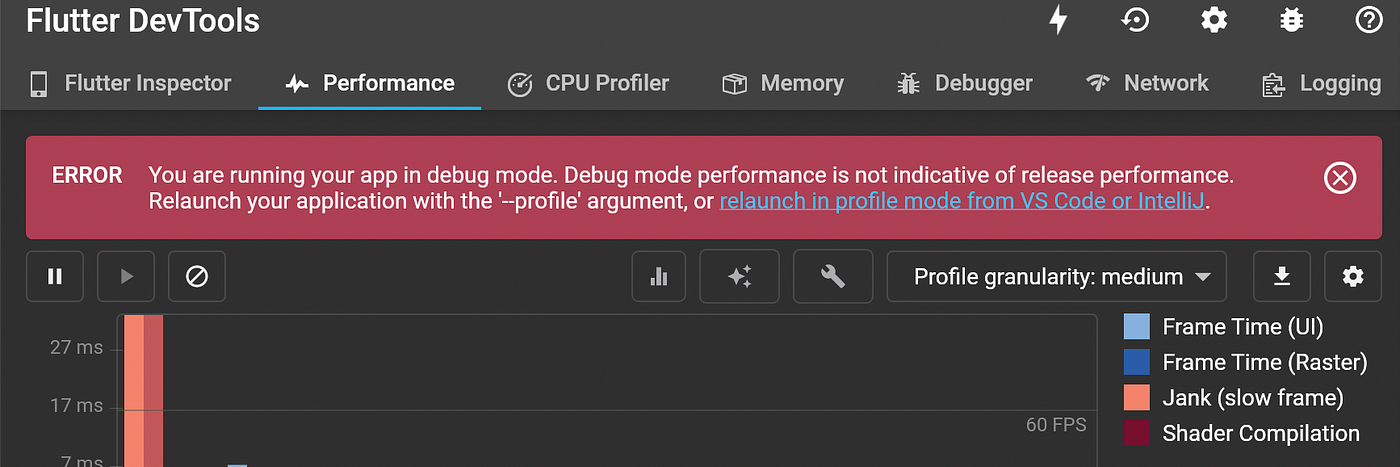Click the hot reload lightning bolt icon
The height and width of the screenshot is (467, 1400).
1058,20
